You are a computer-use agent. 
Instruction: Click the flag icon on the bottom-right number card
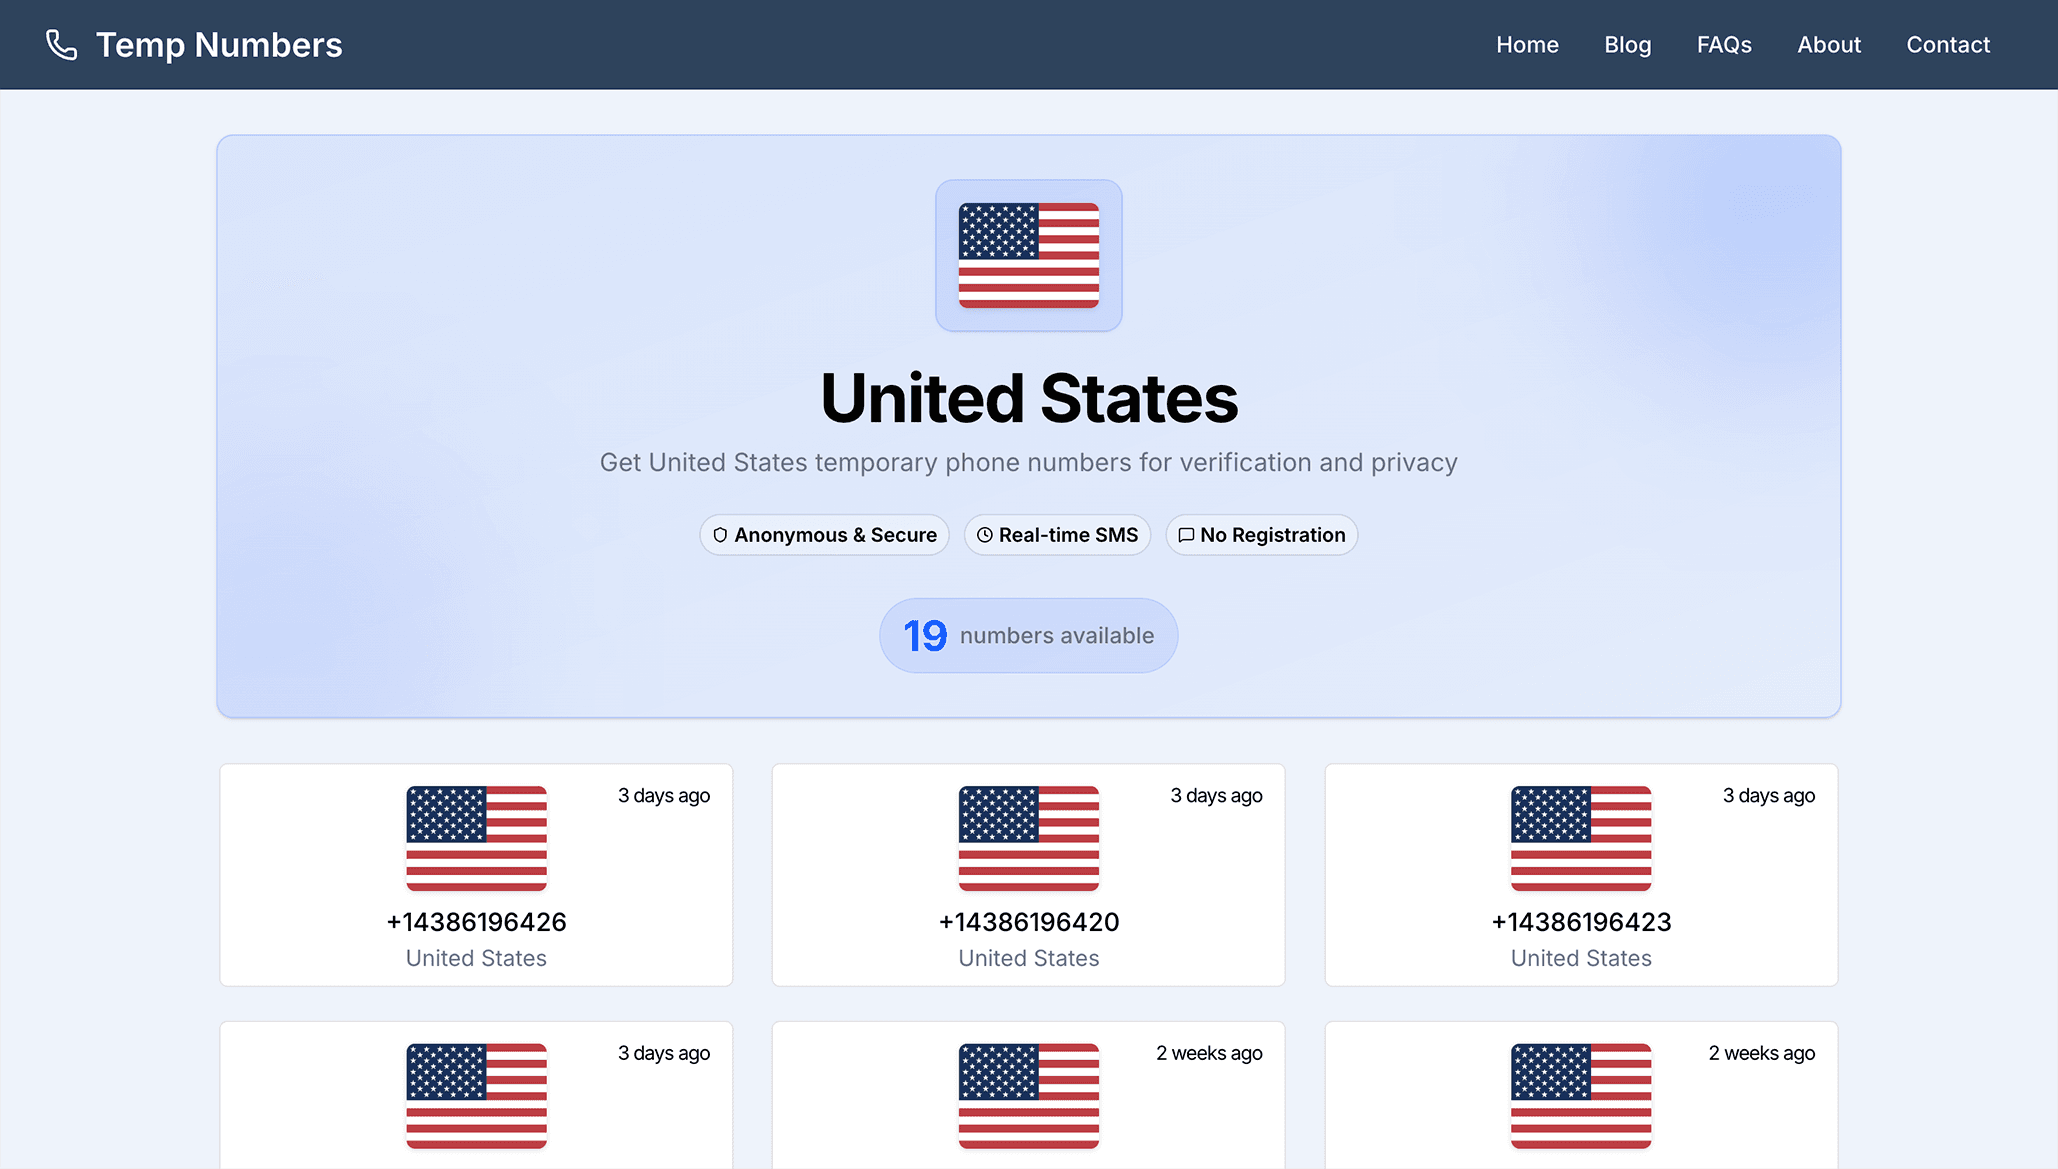point(1580,1097)
